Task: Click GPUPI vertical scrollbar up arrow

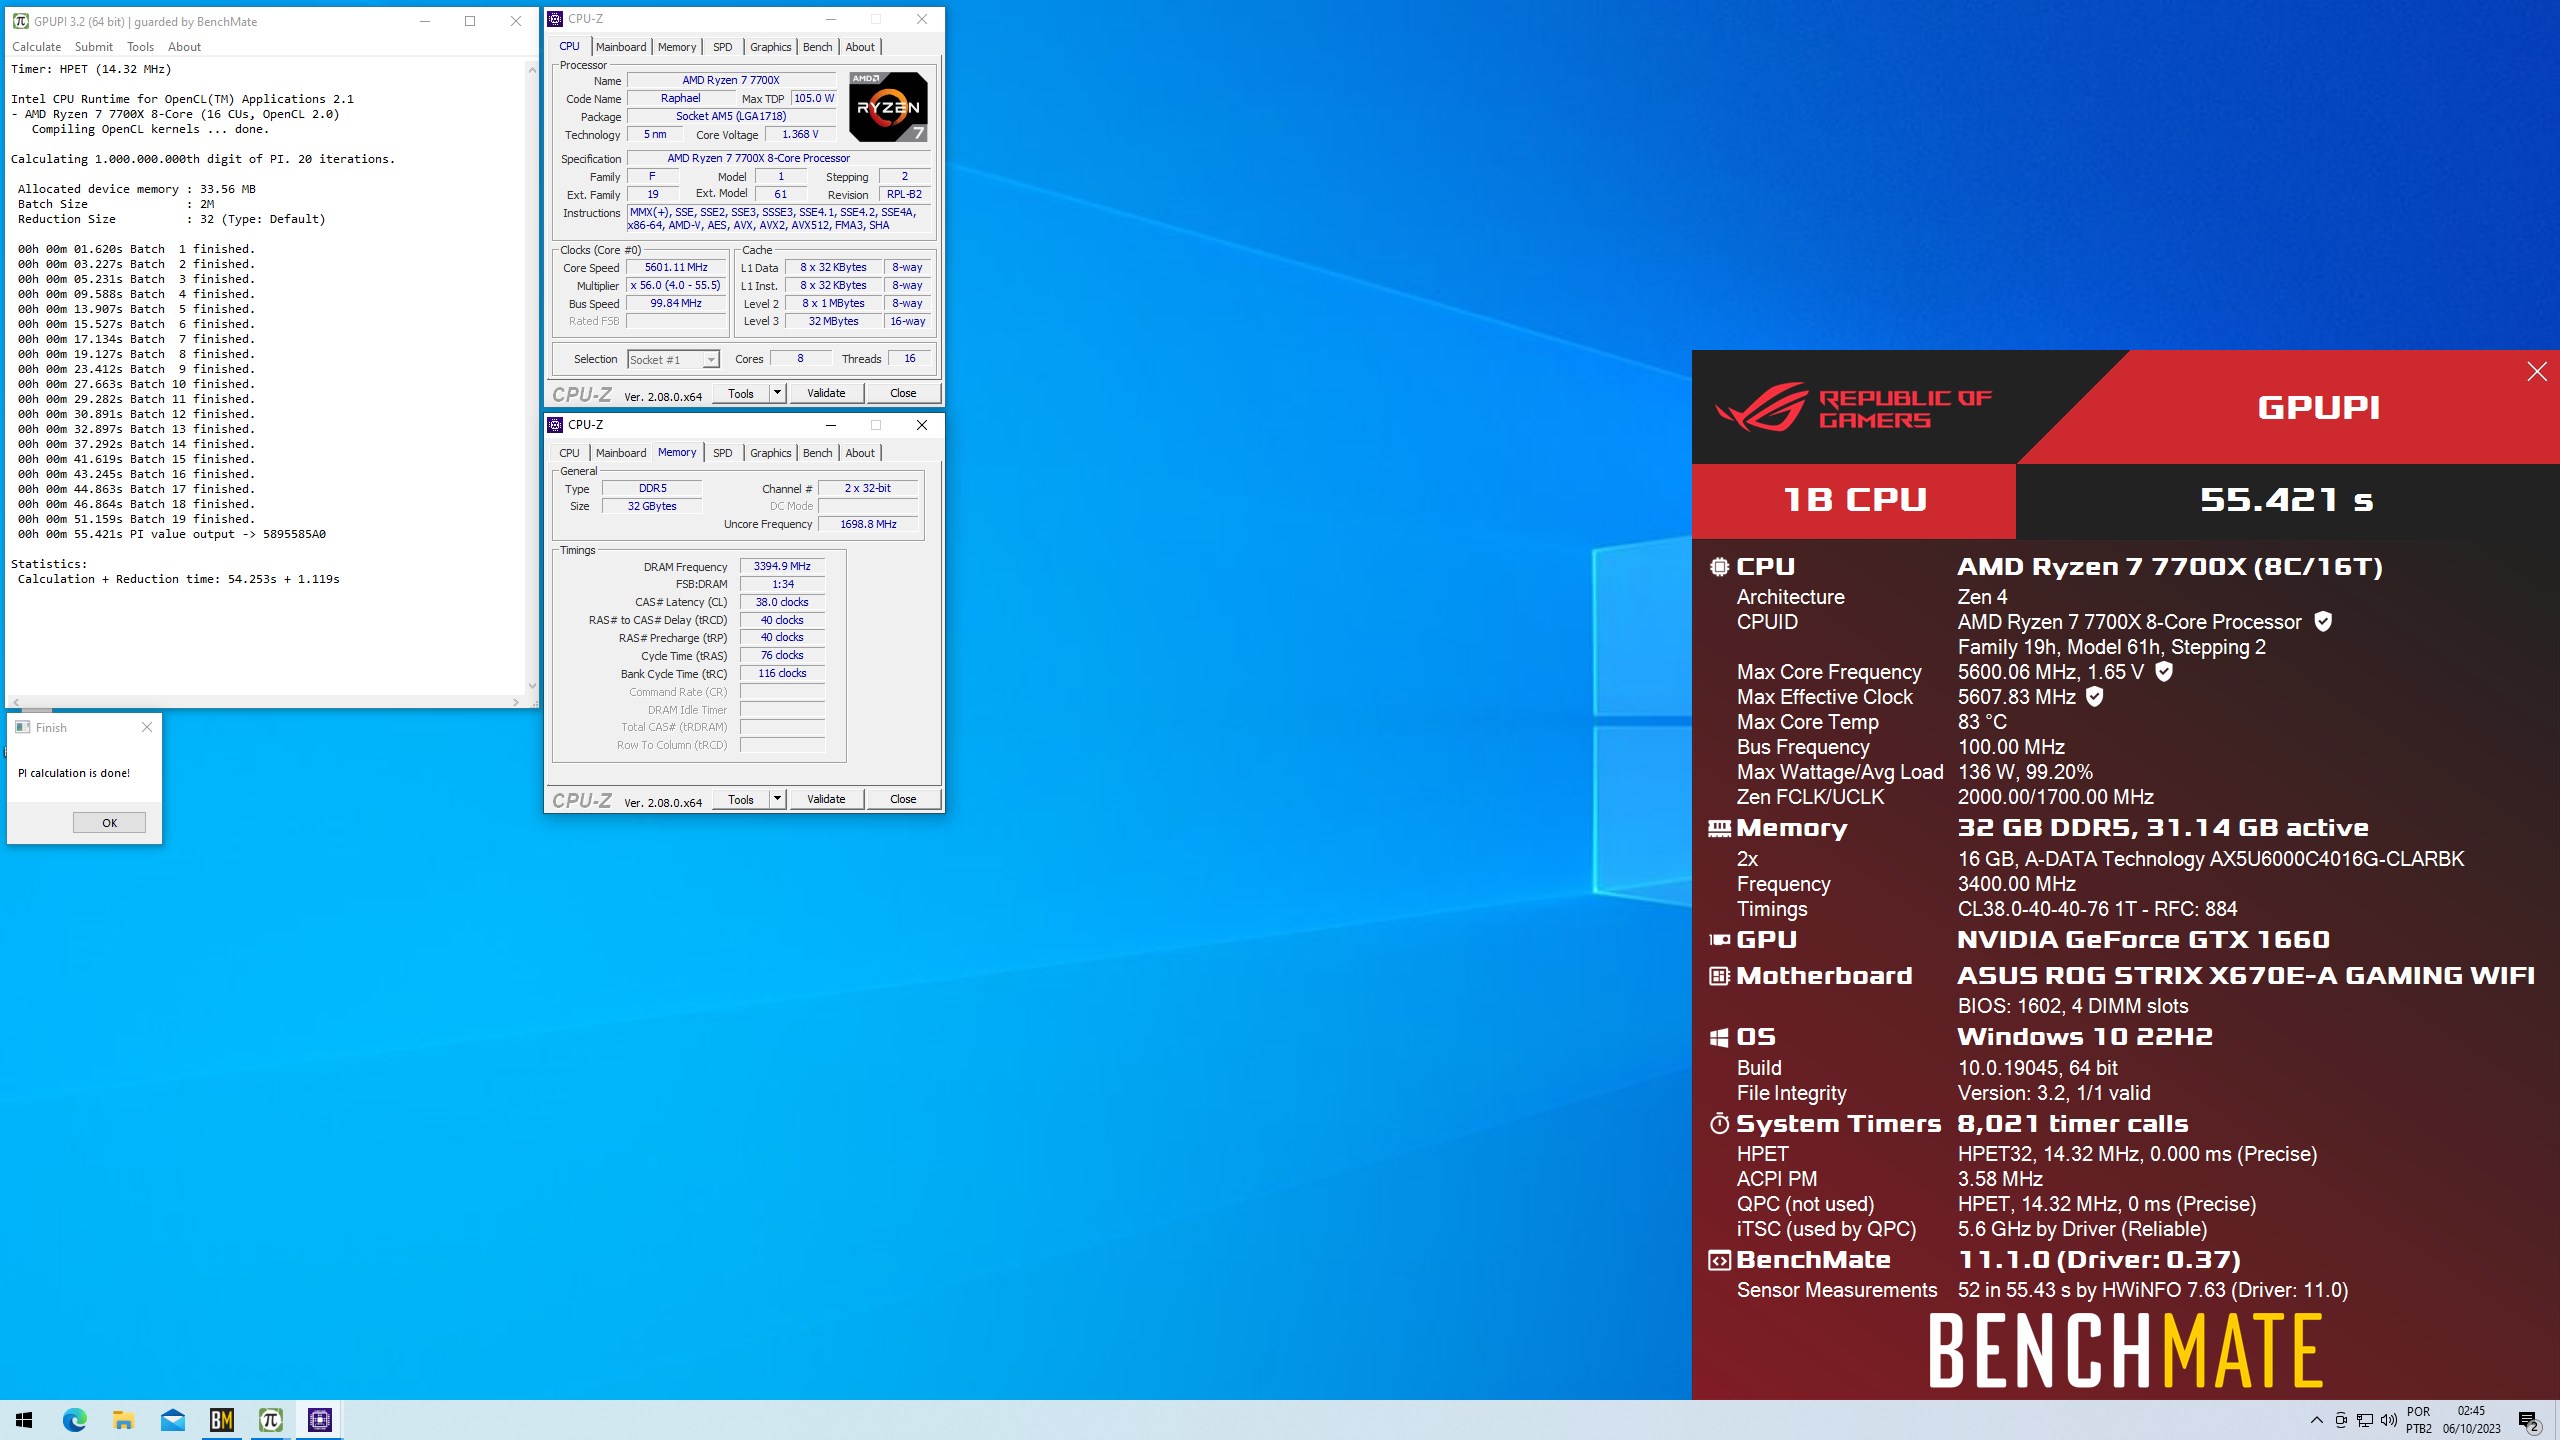Action: (x=531, y=70)
